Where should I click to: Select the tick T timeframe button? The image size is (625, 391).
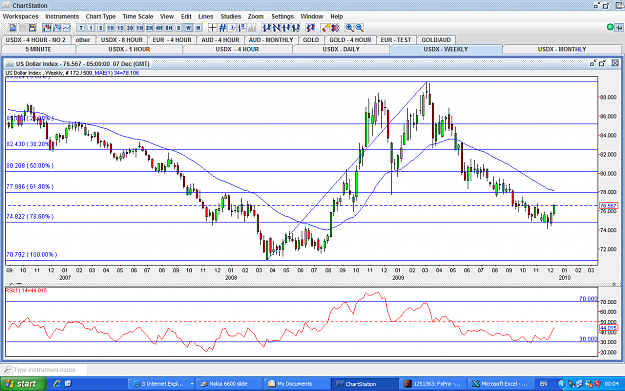(x=81, y=28)
